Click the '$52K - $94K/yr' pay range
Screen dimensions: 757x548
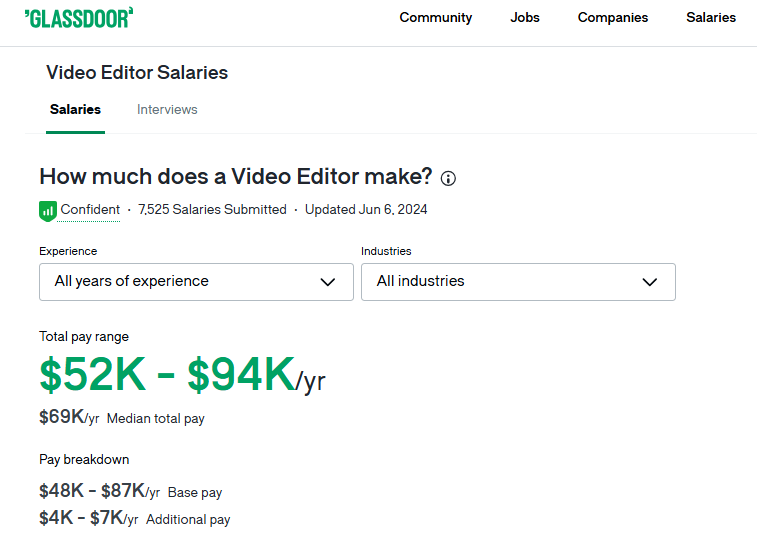point(182,374)
